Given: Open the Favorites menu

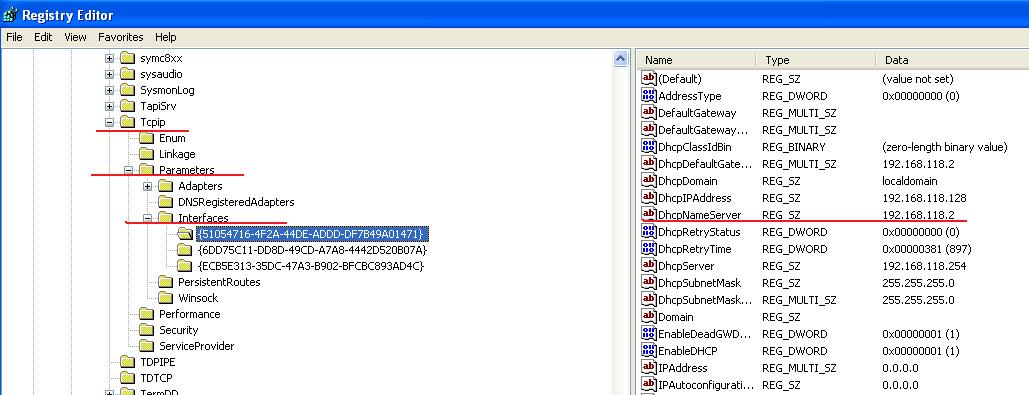Looking at the screenshot, I should (121, 37).
